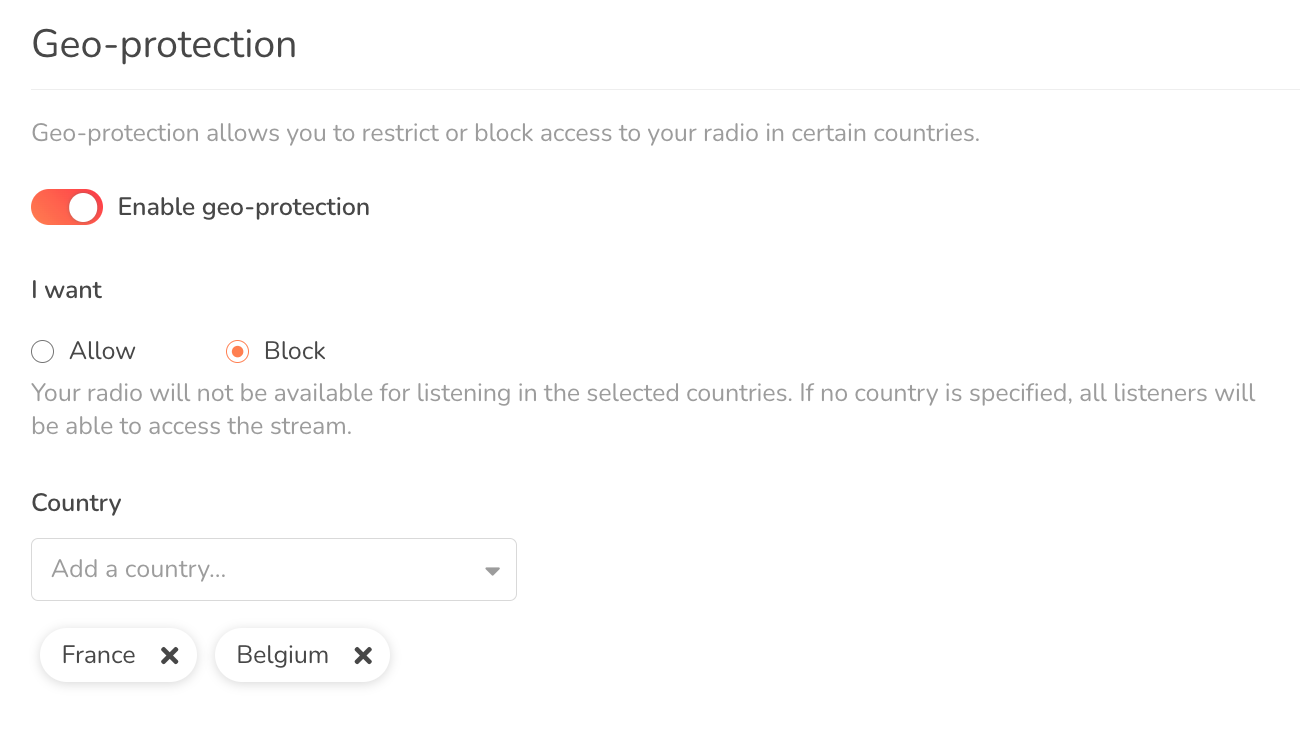Viewport: 1300px width, 738px height.
Task: Click the 'Allow' option label
Action: click(102, 351)
